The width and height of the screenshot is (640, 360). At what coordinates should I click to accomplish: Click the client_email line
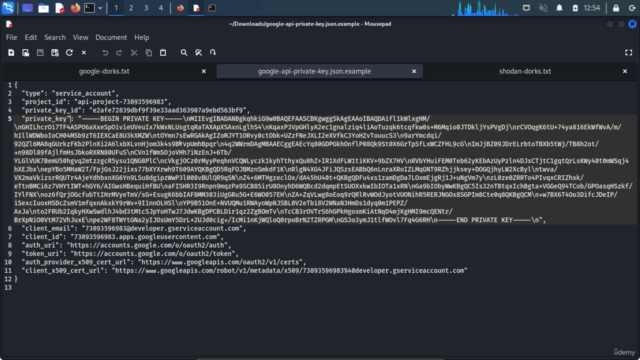click(134, 229)
